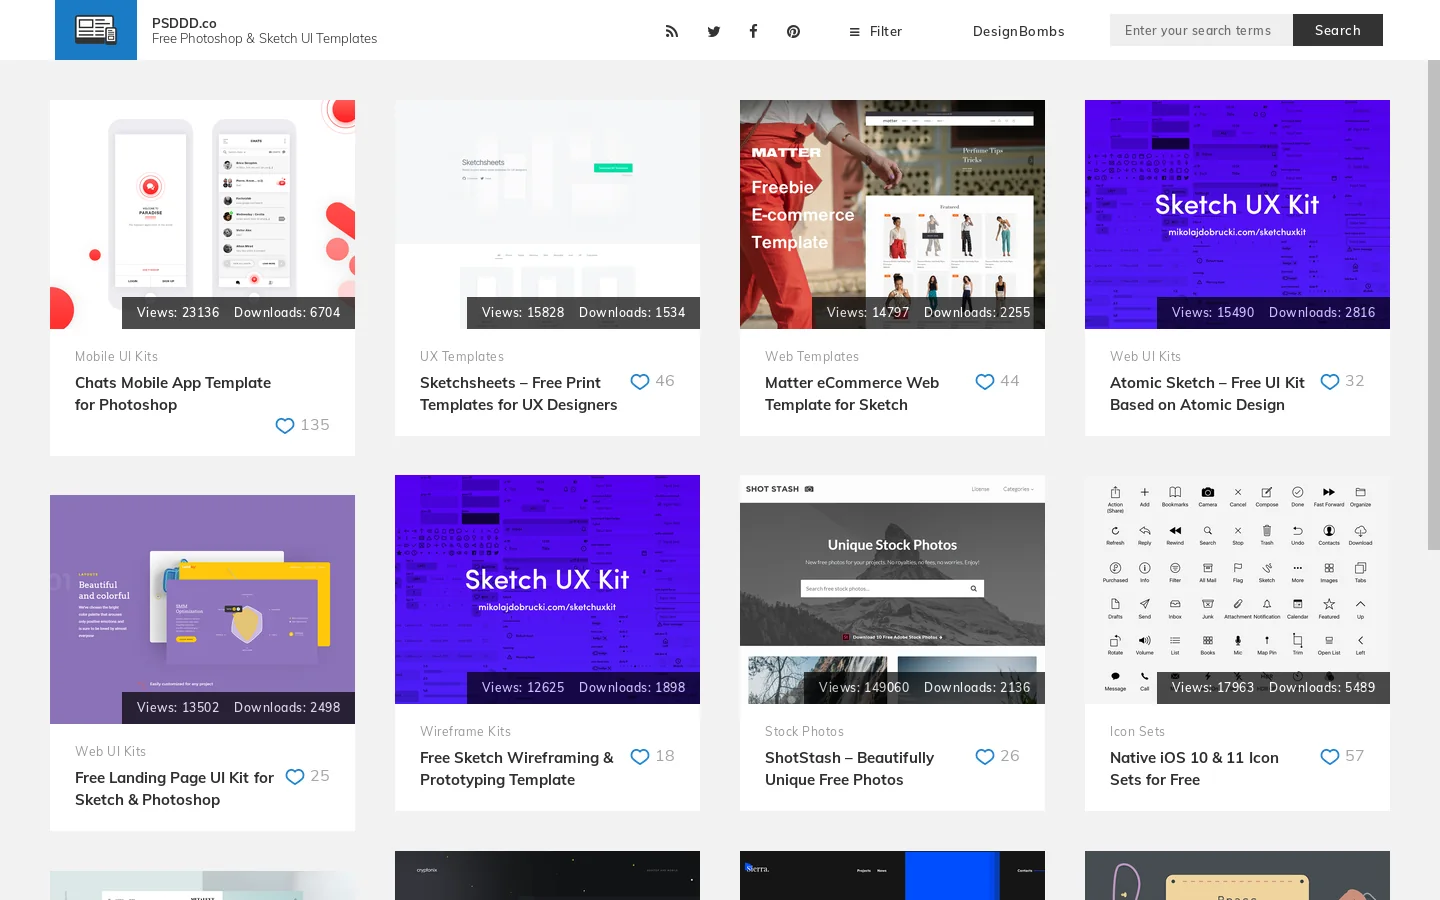Image resolution: width=1440 pixels, height=900 pixels.
Task: Open Web UI Kits category above Atomic Sketch
Action: tap(1145, 356)
